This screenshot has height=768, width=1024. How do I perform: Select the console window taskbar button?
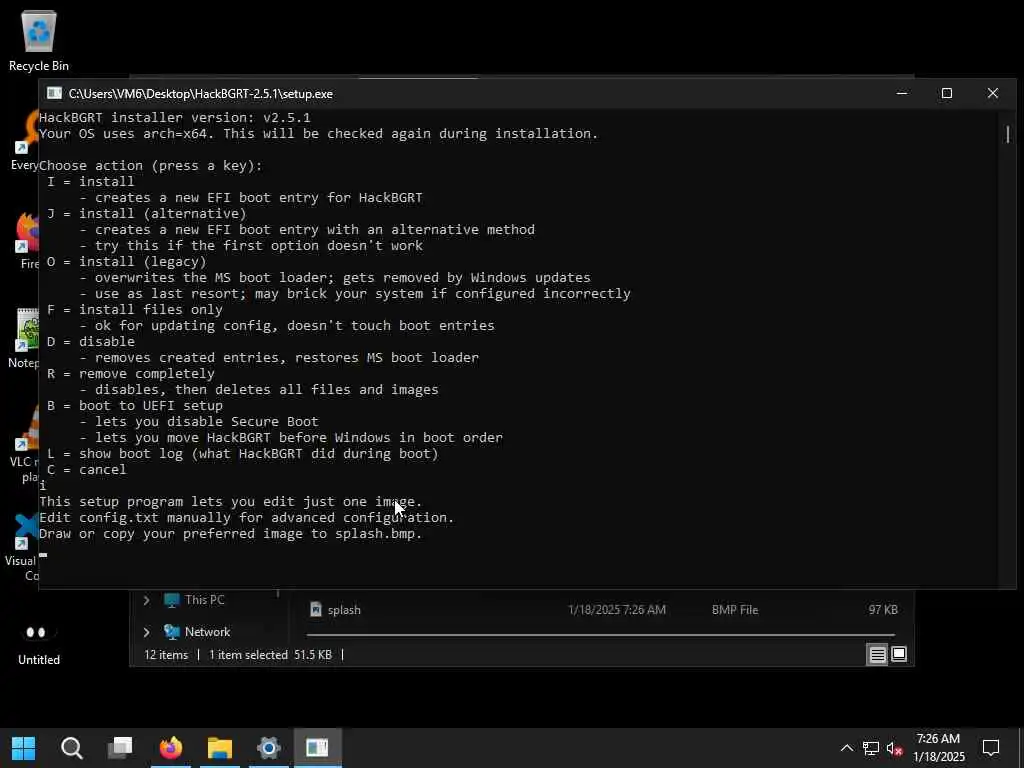tap(317, 748)
